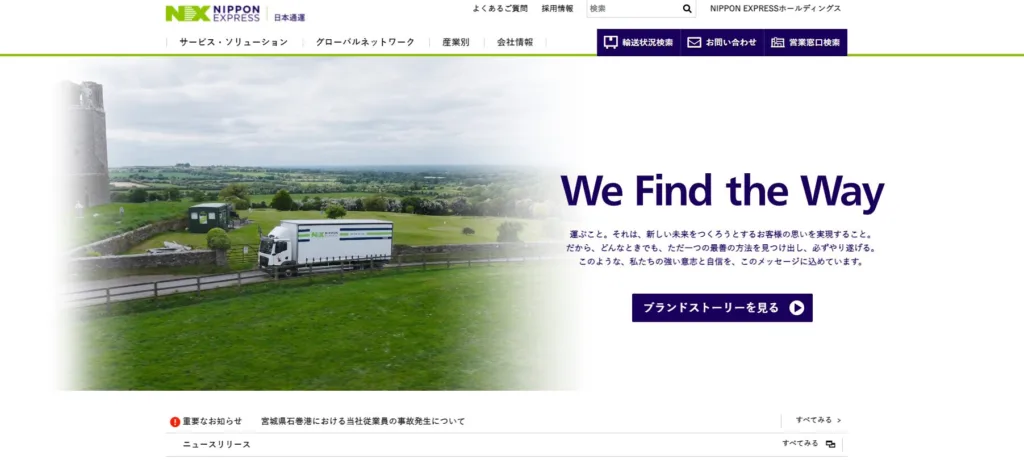Click the package tracking icon
This screenshot has height=464, width=1024.
coord(610,42)
